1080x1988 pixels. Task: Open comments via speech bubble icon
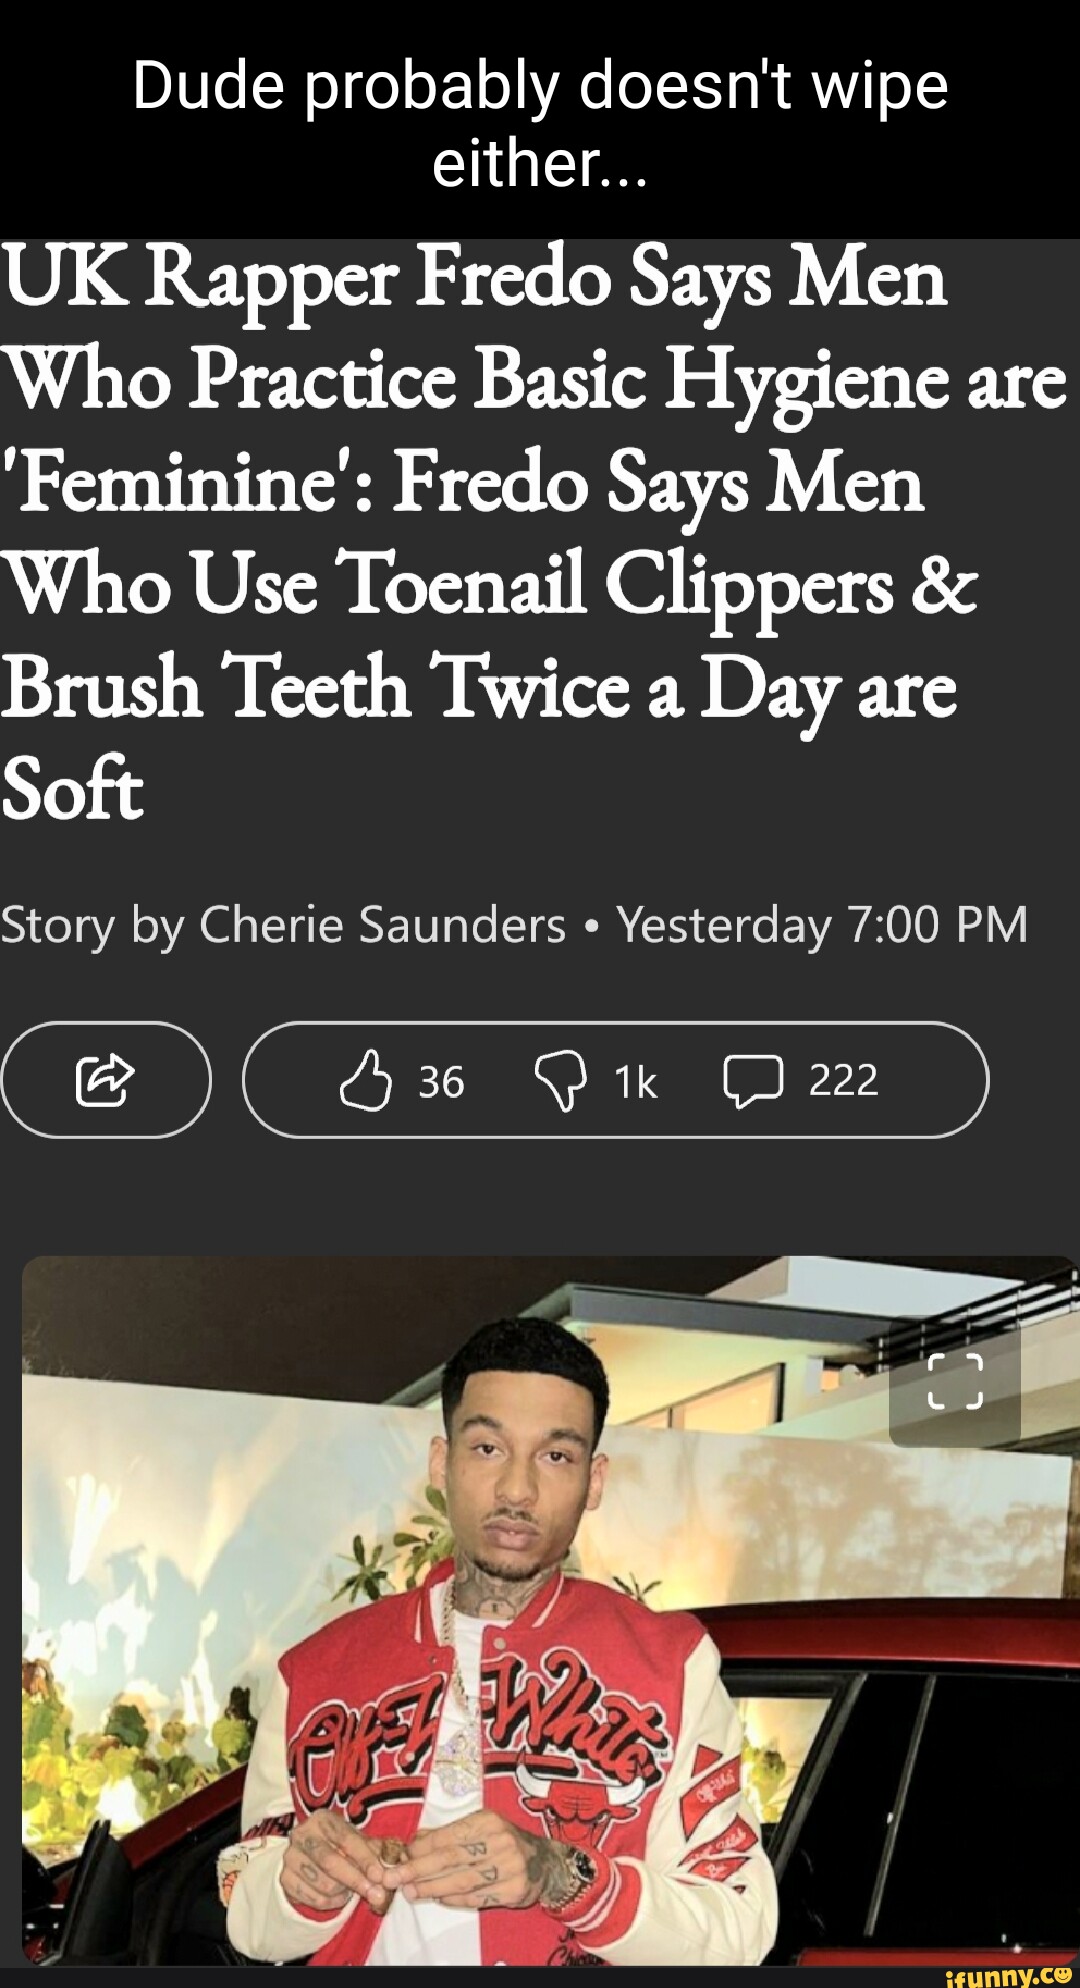[x=752, y=1082]
